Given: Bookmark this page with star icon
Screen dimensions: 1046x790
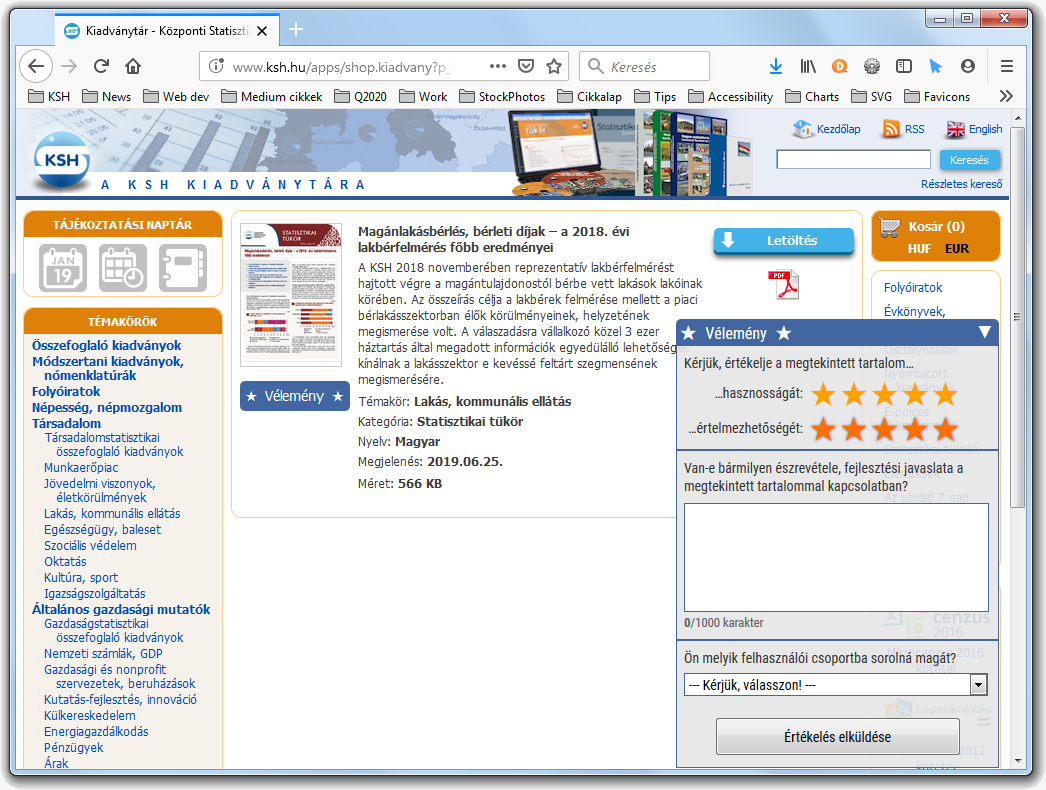Looking at the screenshot, I should pyautogui.click(x=554, y=66).
